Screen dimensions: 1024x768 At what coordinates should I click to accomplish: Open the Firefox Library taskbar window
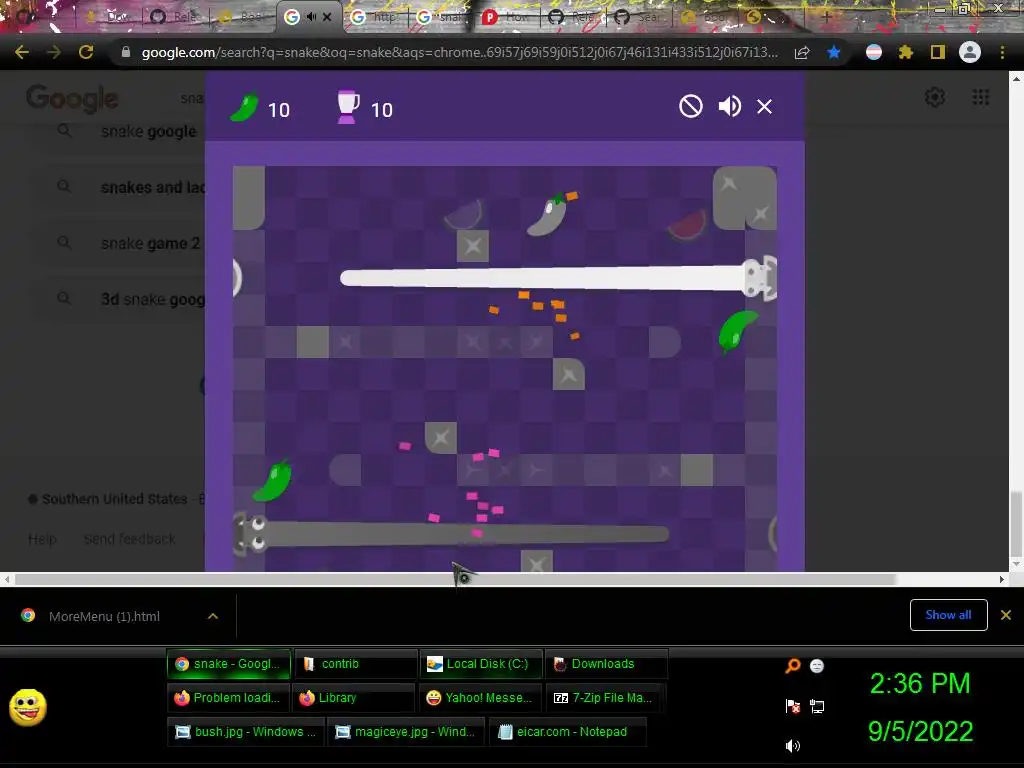point(353,697)
